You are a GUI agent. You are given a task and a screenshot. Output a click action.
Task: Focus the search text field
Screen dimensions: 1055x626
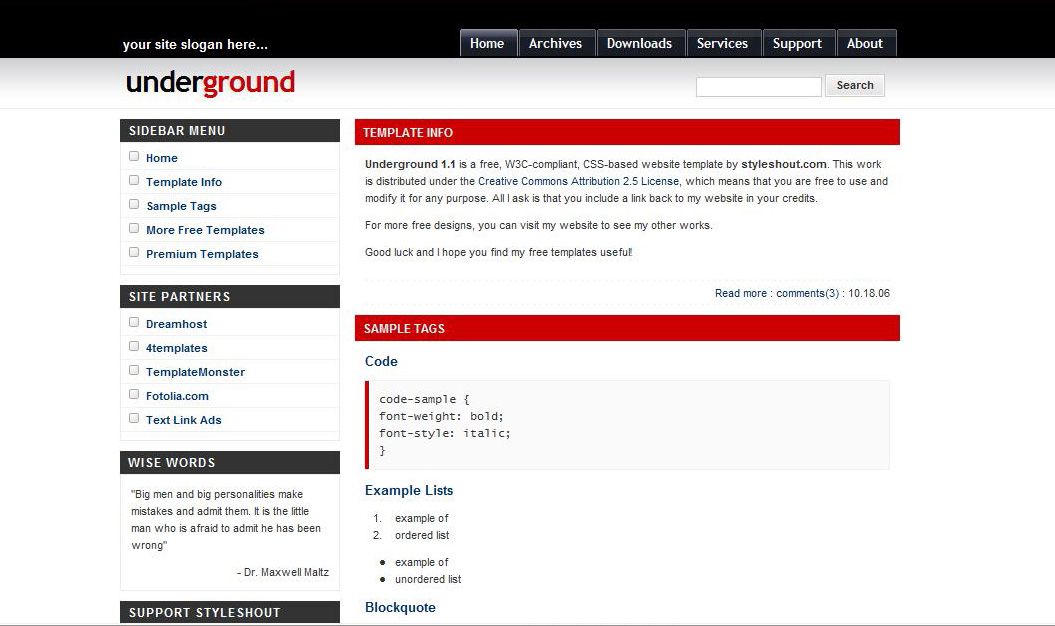point(758,87)
